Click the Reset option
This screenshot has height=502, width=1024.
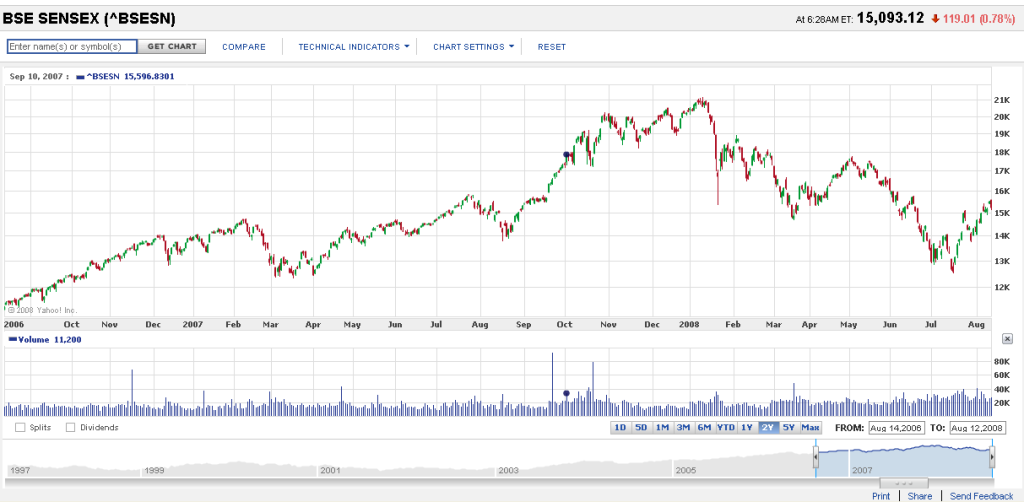point(552,47)
